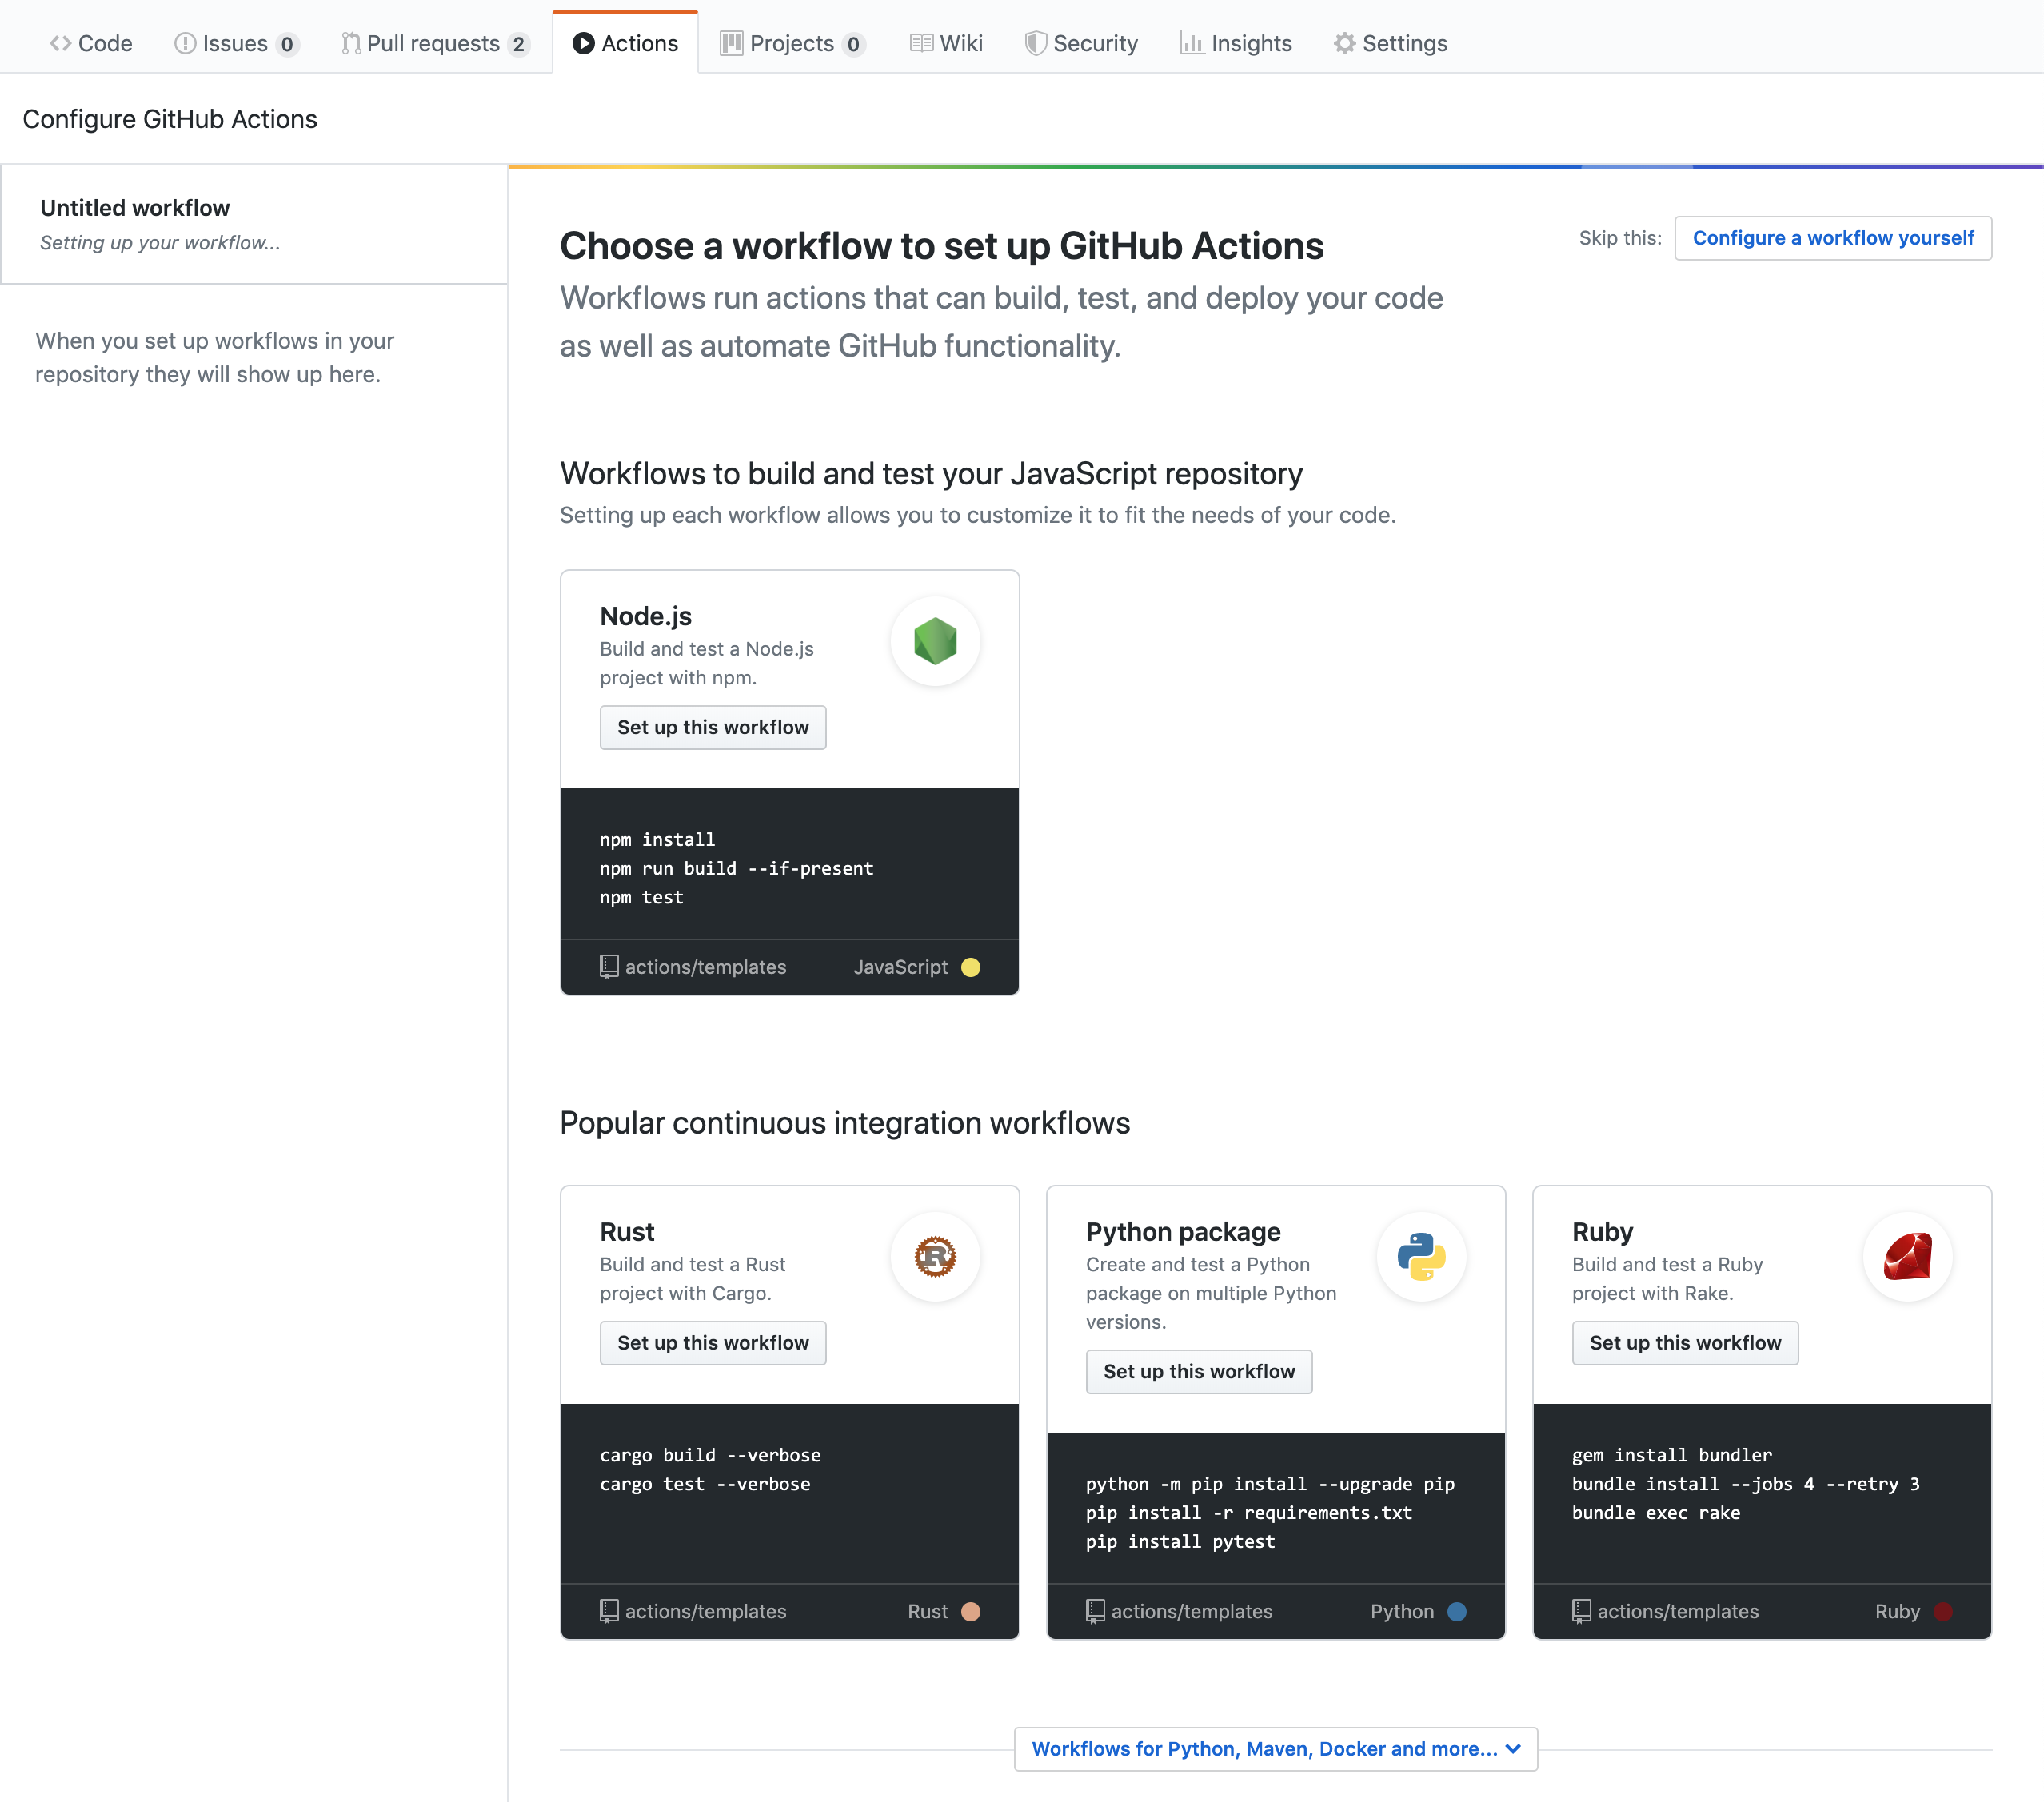This screenshot has height=1802, width=2044.
Task: Click the Python language label in footer
Action: [1402, 1611]
